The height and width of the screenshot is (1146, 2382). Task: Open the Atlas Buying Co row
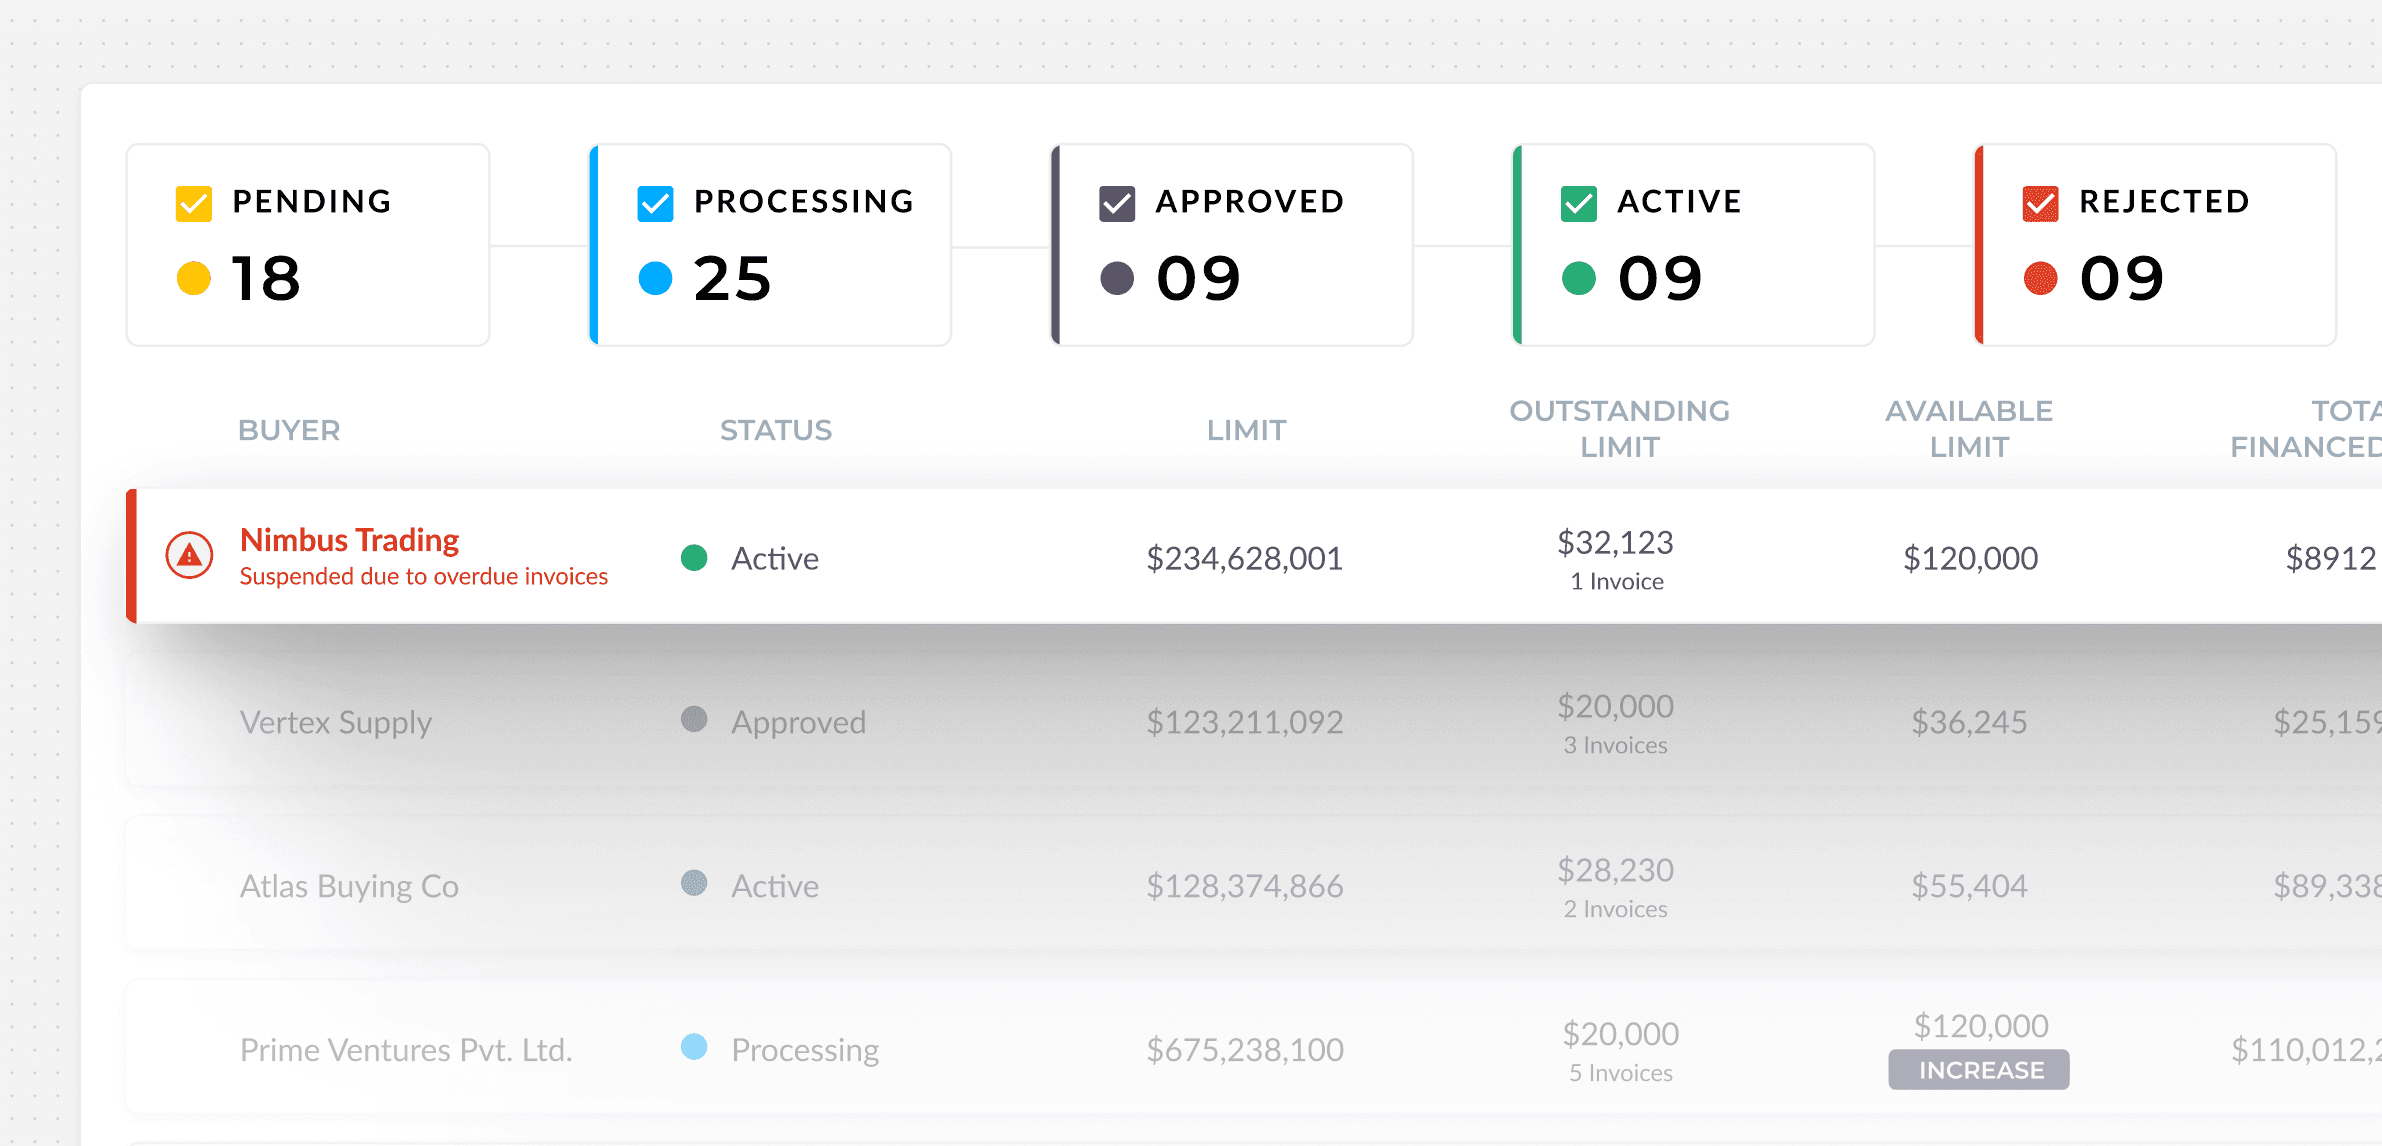coord(349,886)
